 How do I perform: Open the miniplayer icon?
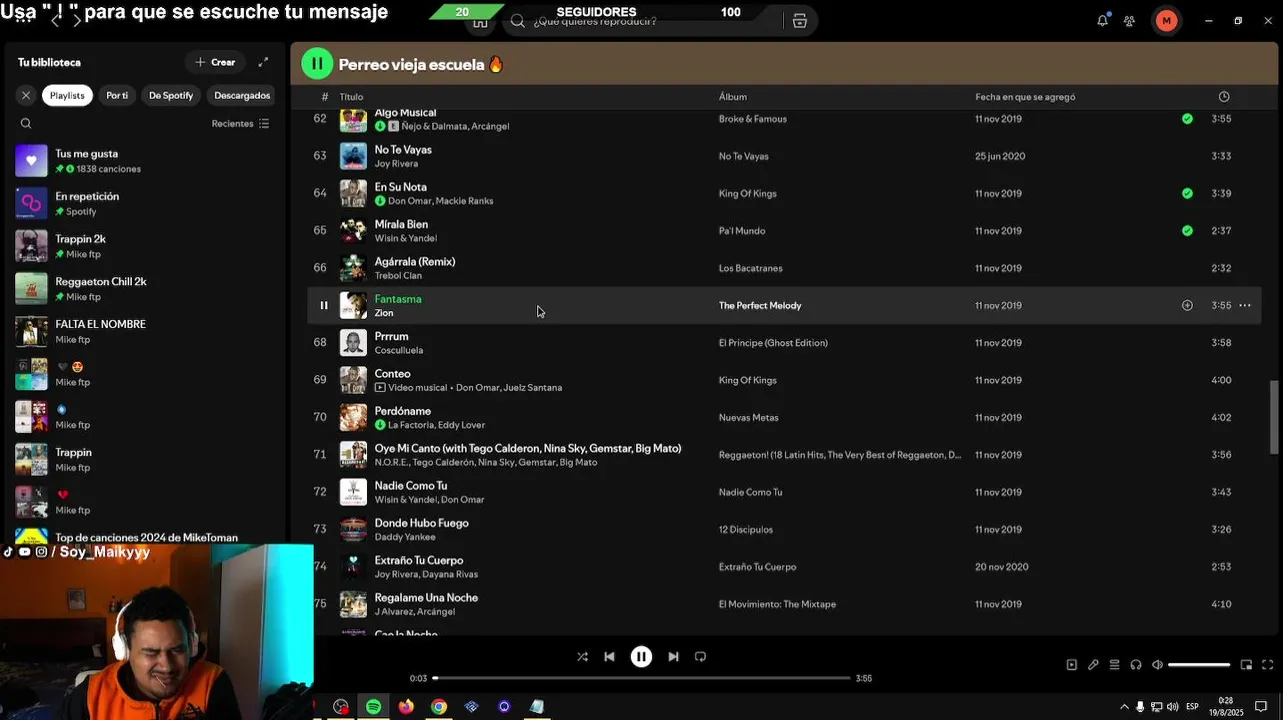point(1246,665)
